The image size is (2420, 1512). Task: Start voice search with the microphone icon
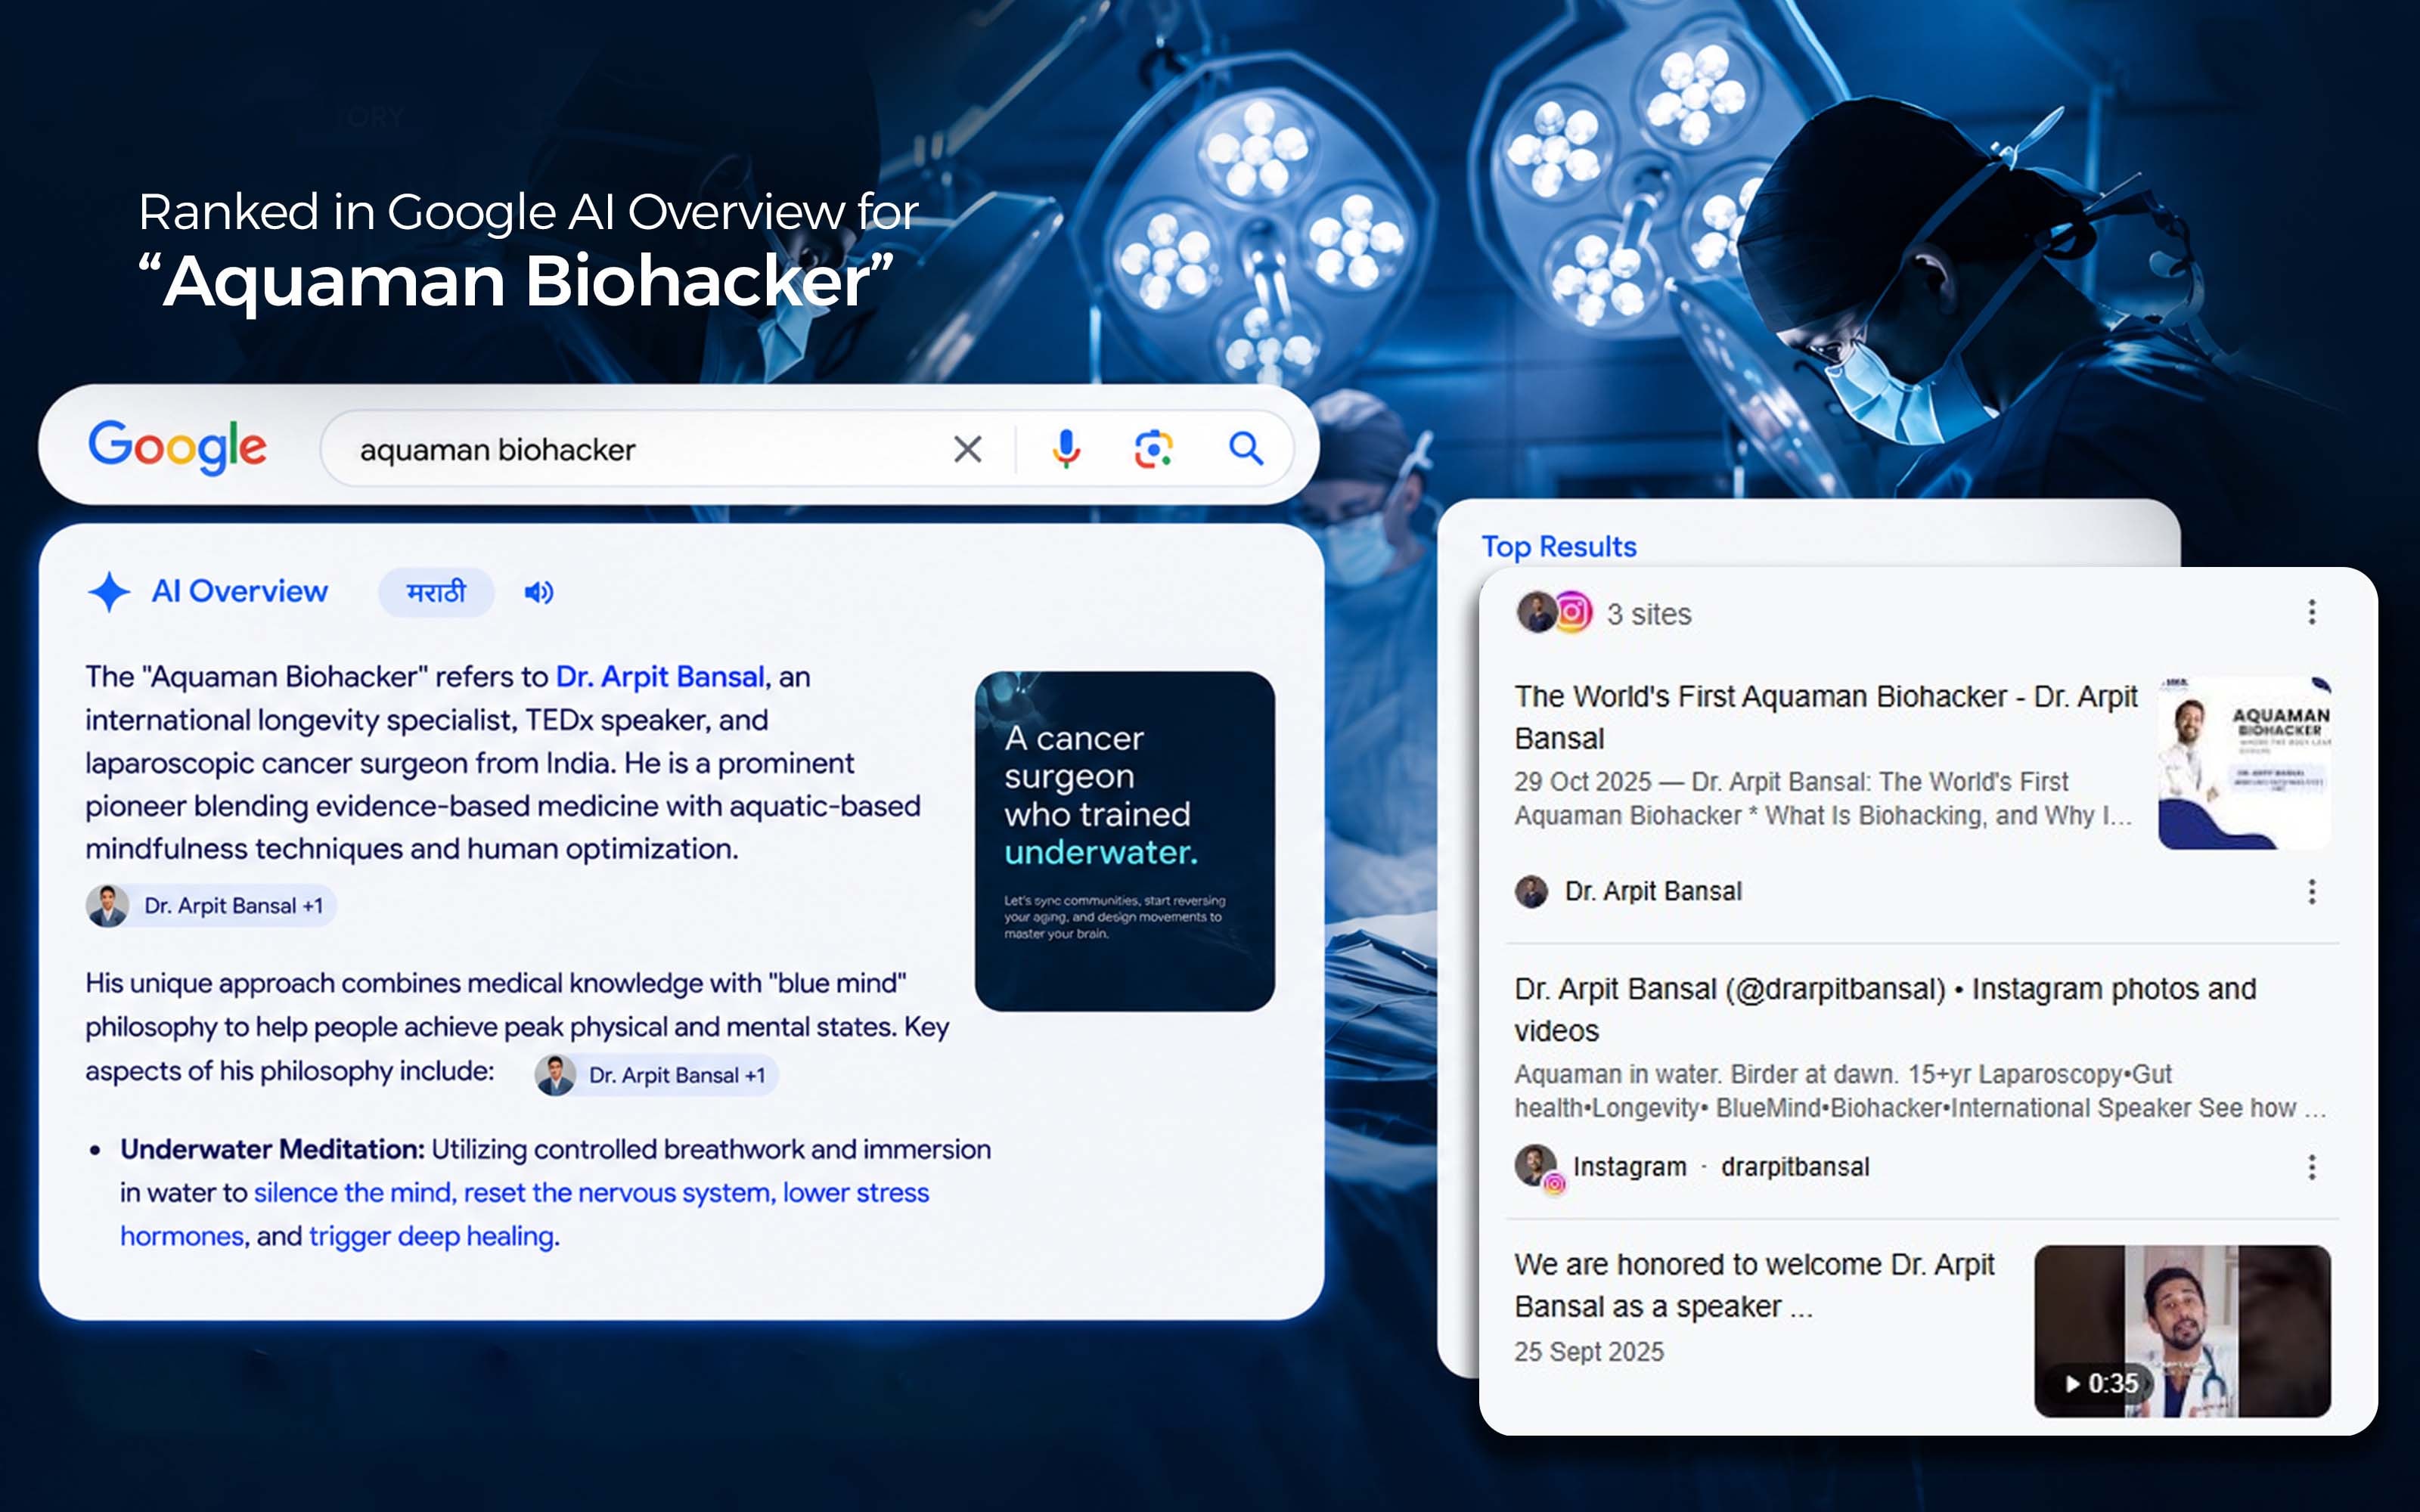[1066, 449]
